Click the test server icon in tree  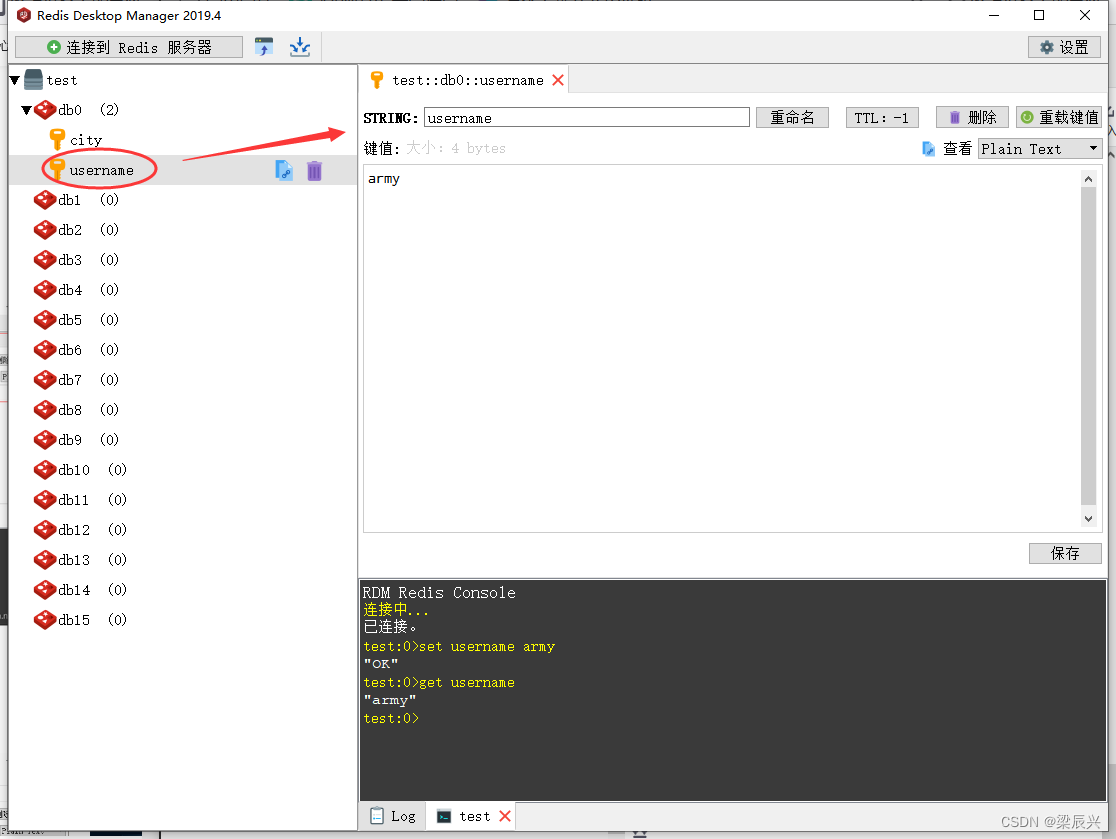(33, 80)
